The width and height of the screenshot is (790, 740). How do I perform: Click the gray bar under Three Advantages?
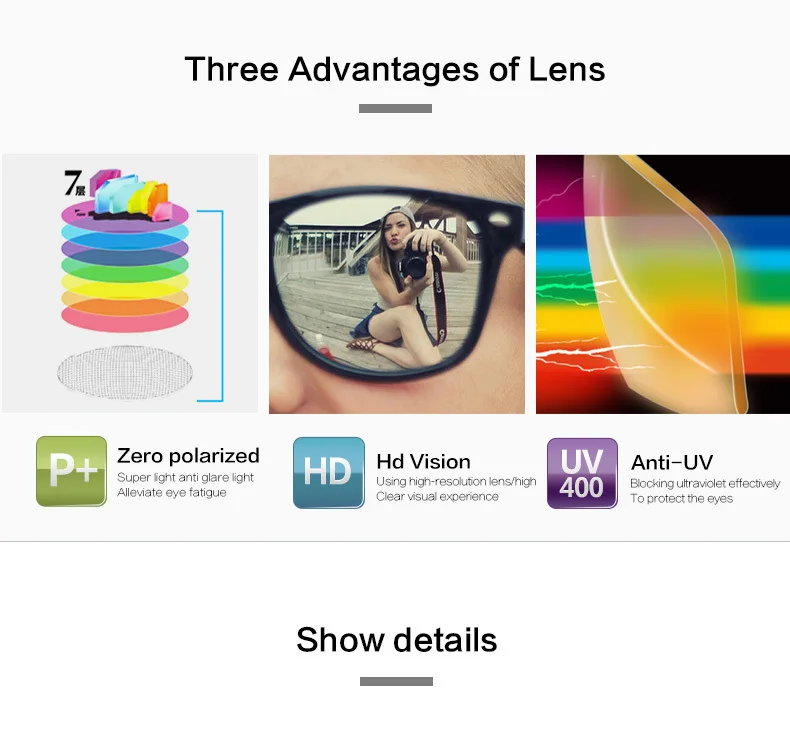coord(396,108)
